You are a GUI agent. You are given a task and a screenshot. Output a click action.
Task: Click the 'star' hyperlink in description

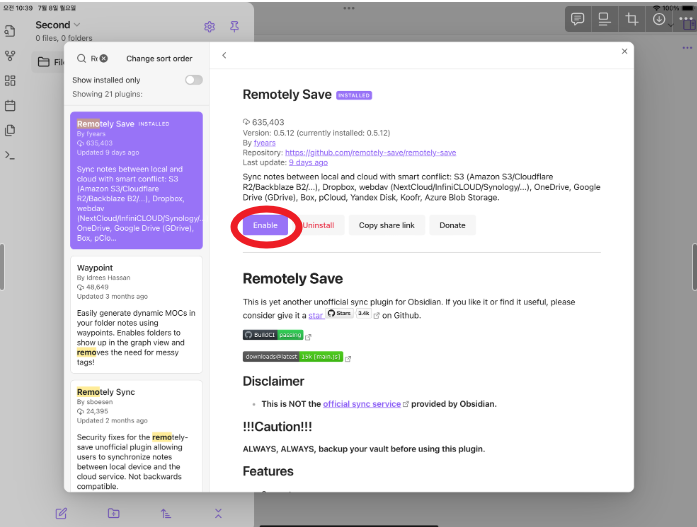[316, 315]
